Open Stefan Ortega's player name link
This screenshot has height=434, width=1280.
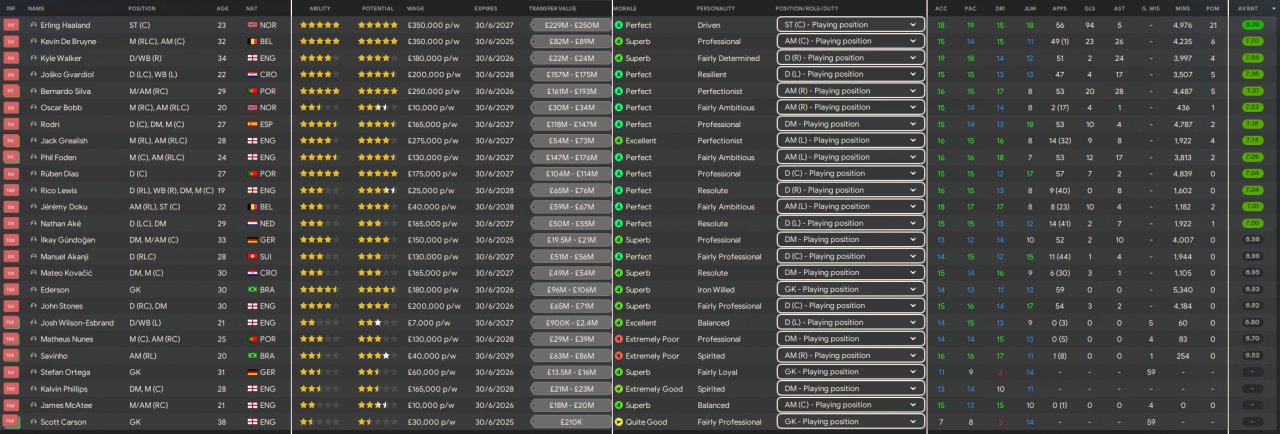tap(64, 372)
